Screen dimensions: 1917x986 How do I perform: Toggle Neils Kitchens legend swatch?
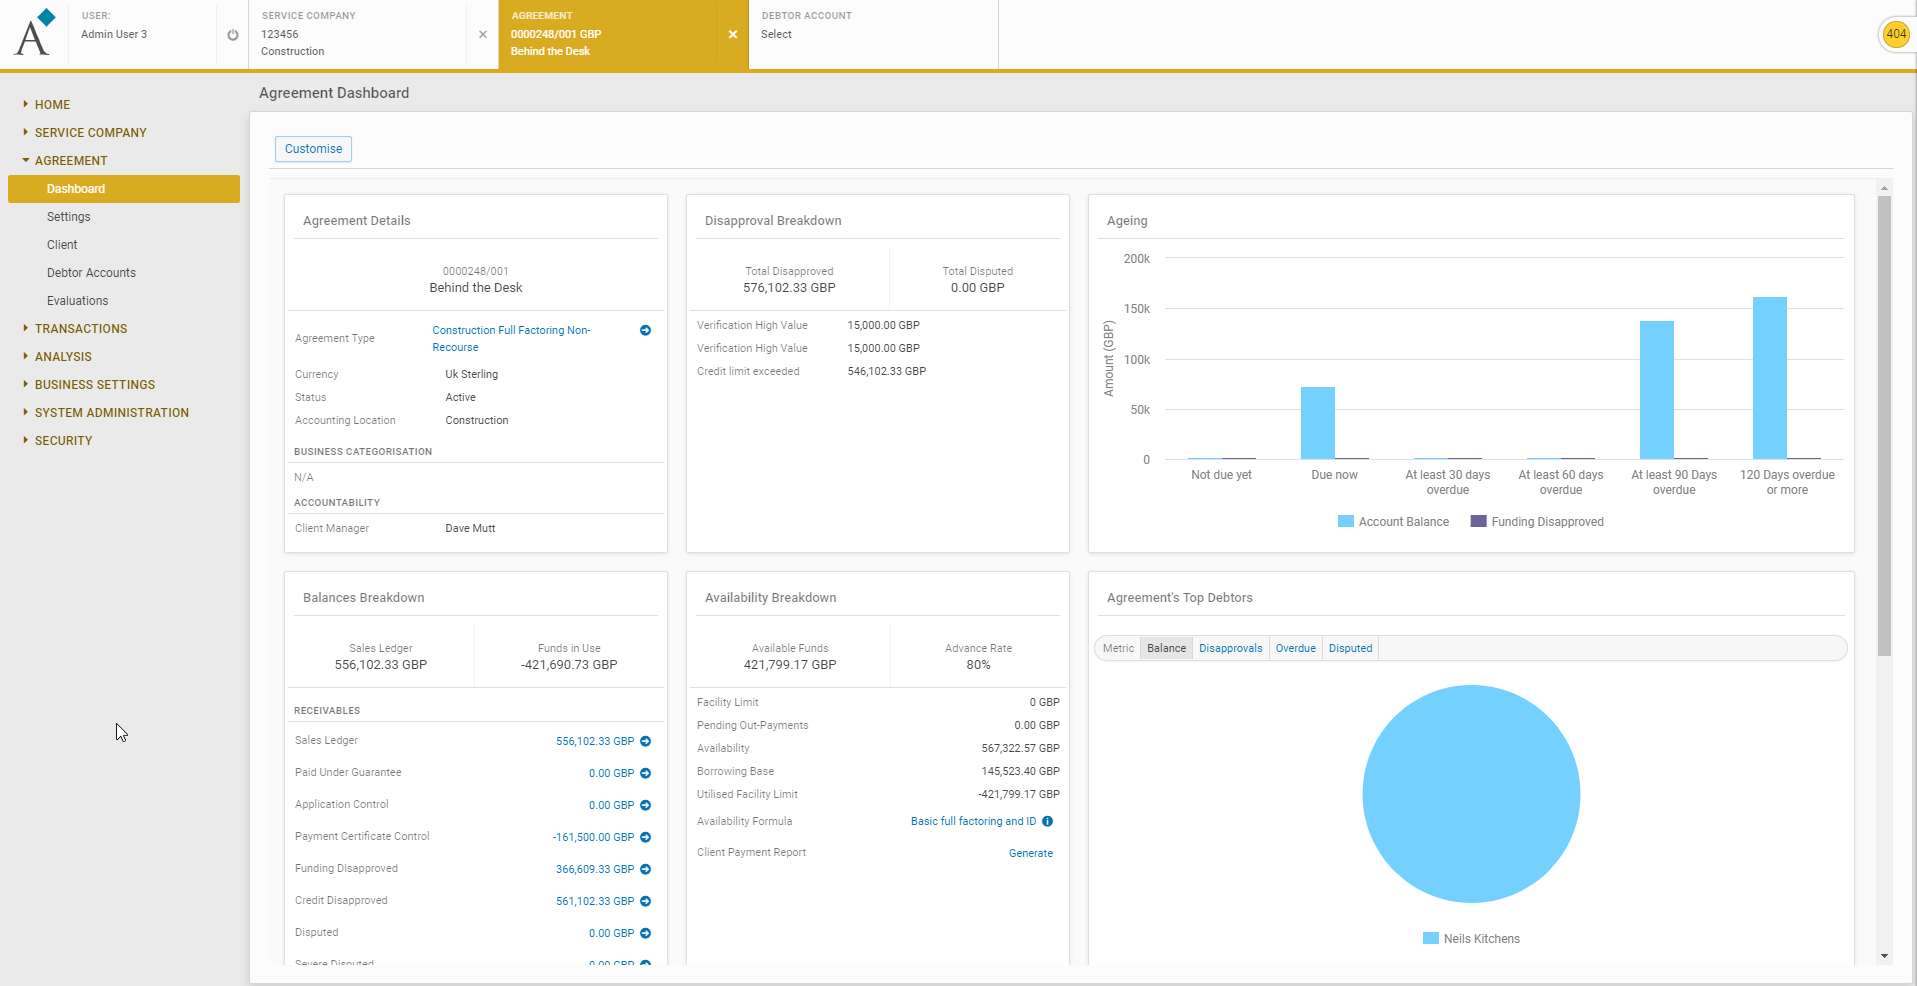(1430, 938)
